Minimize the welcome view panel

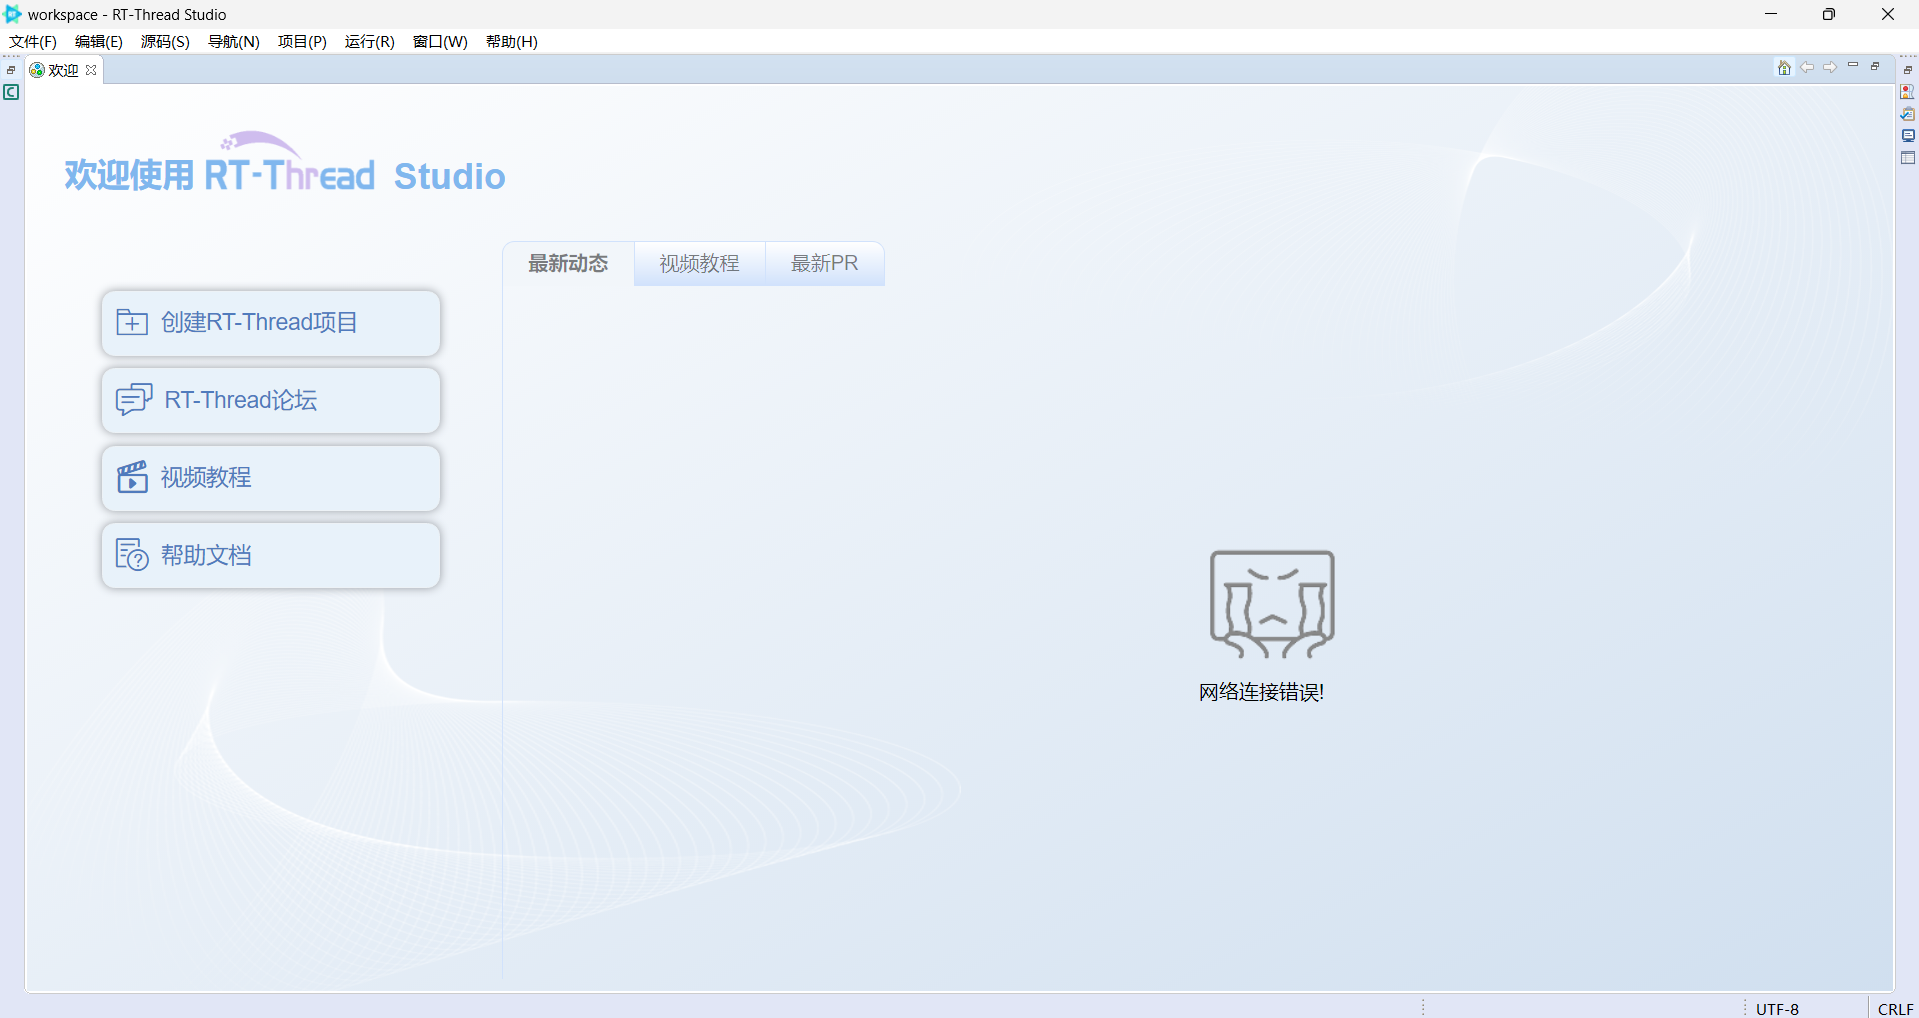pyautogui.click(x=1853, y=66)
